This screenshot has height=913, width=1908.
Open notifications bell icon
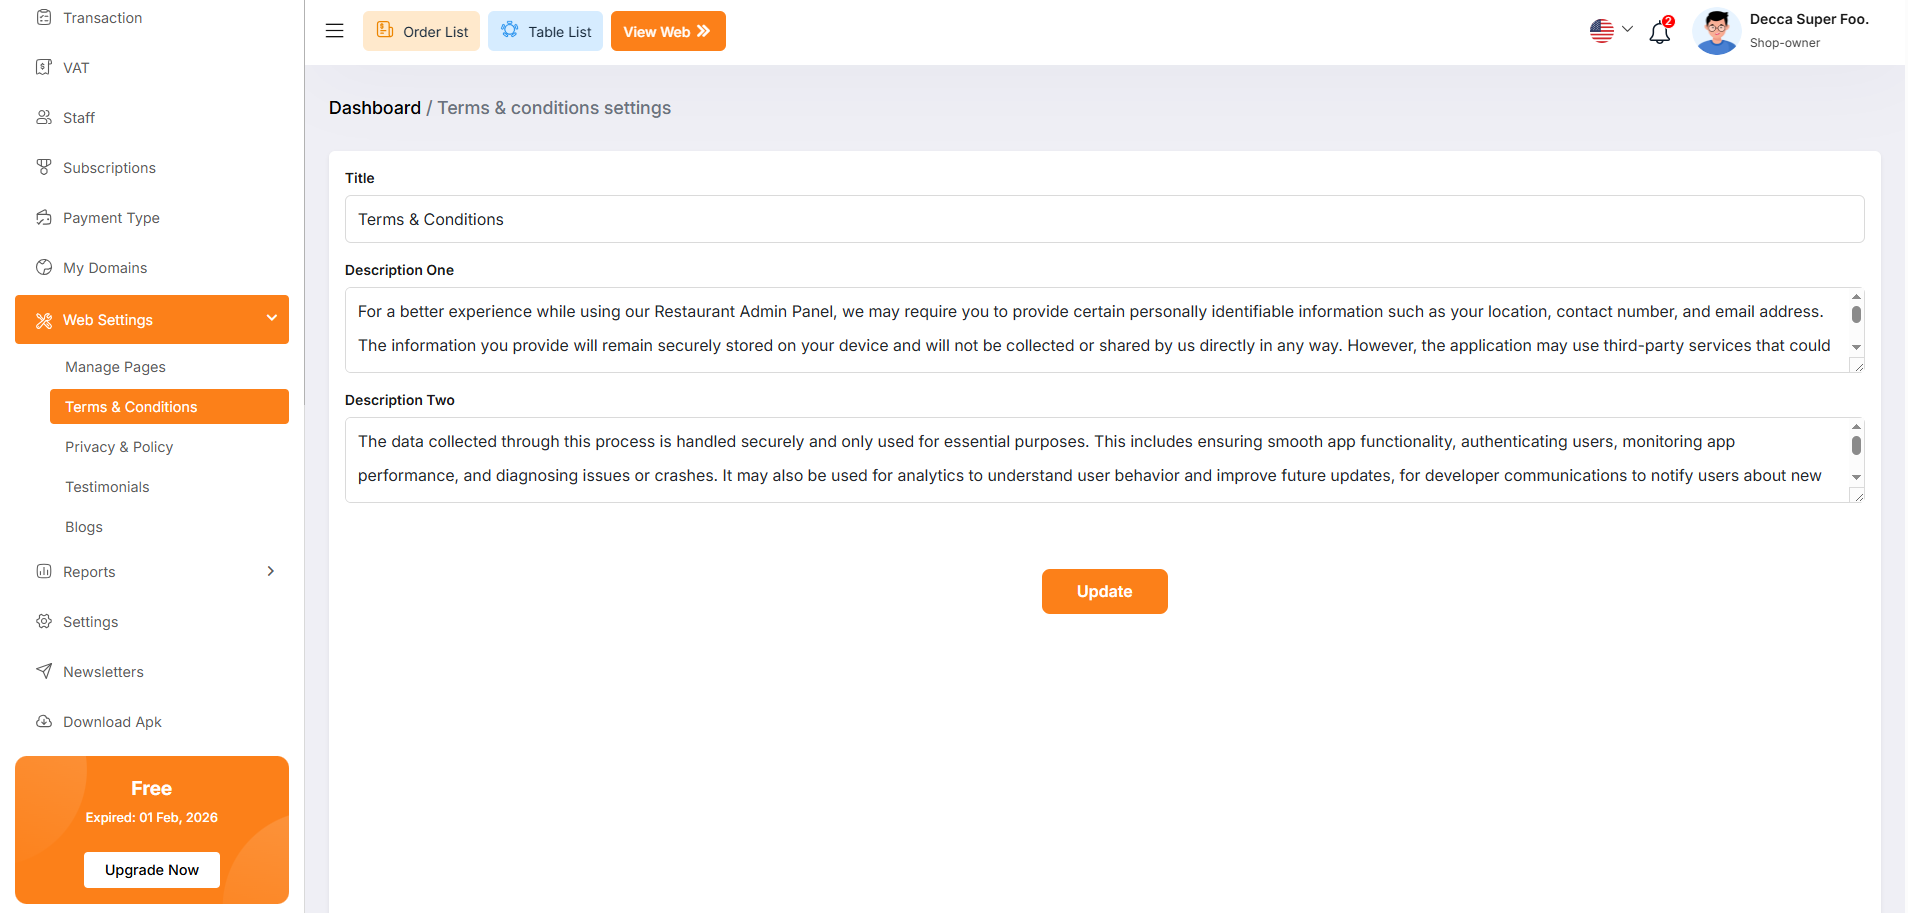click(1660, 32)
